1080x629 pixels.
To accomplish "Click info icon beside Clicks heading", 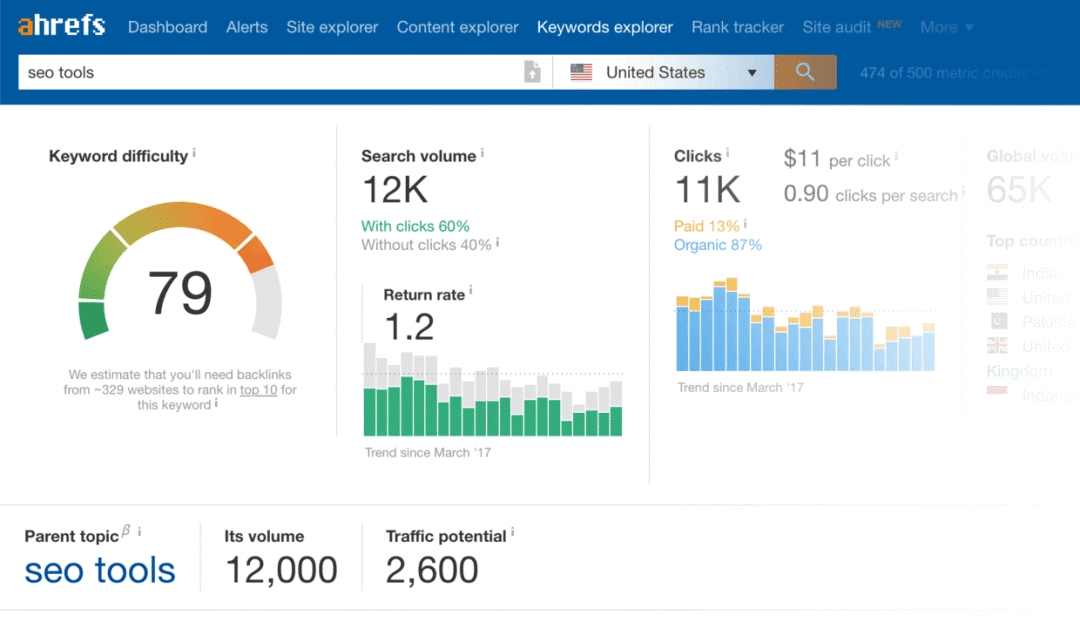I will tap(728, 154).
